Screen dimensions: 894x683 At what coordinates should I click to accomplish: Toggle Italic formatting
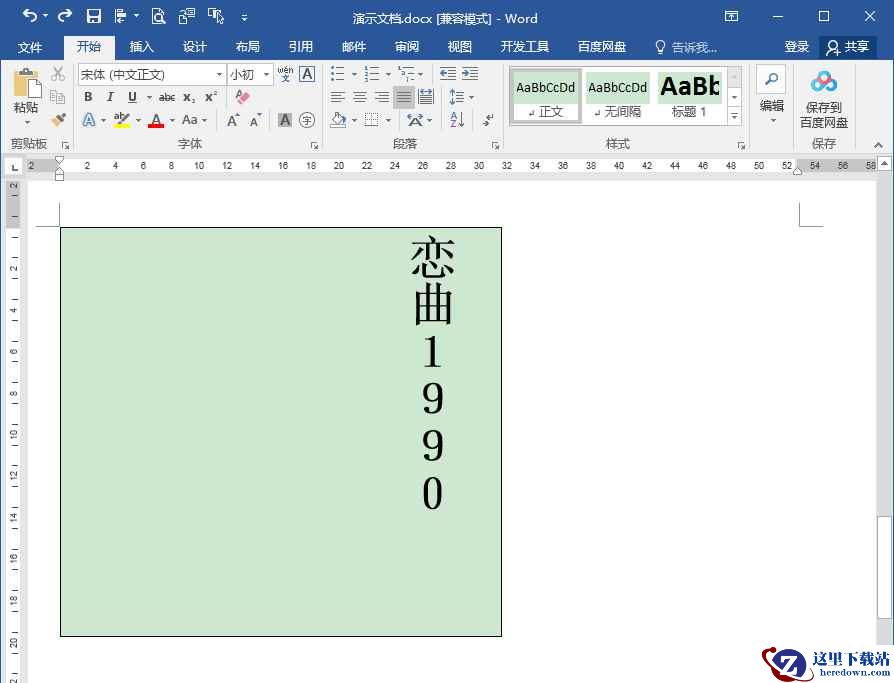coord(110,97)
